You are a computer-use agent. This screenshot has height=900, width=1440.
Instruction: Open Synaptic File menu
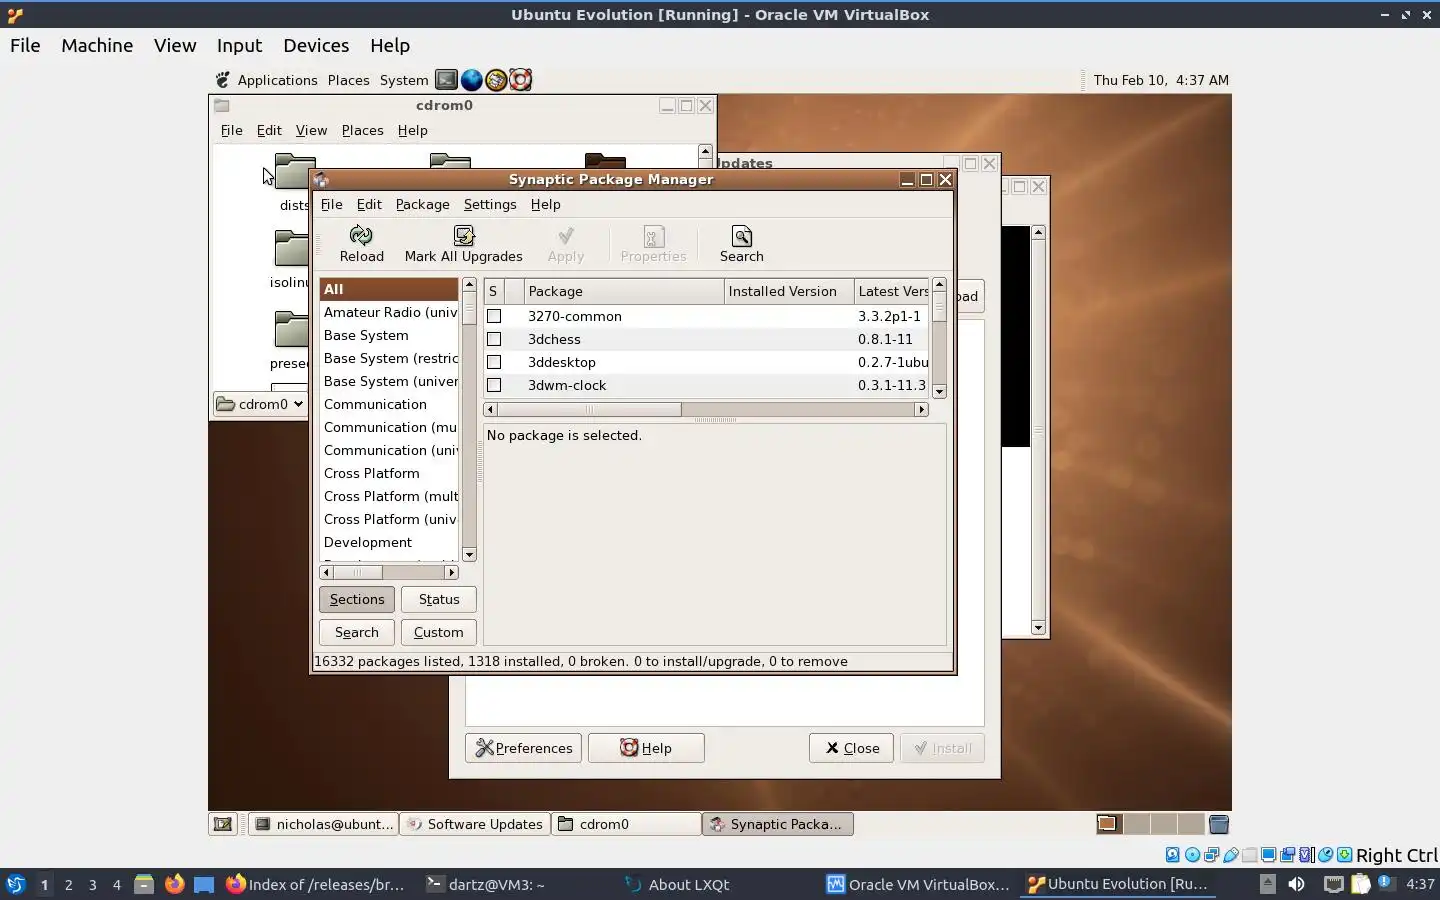(x=331, y=204)
